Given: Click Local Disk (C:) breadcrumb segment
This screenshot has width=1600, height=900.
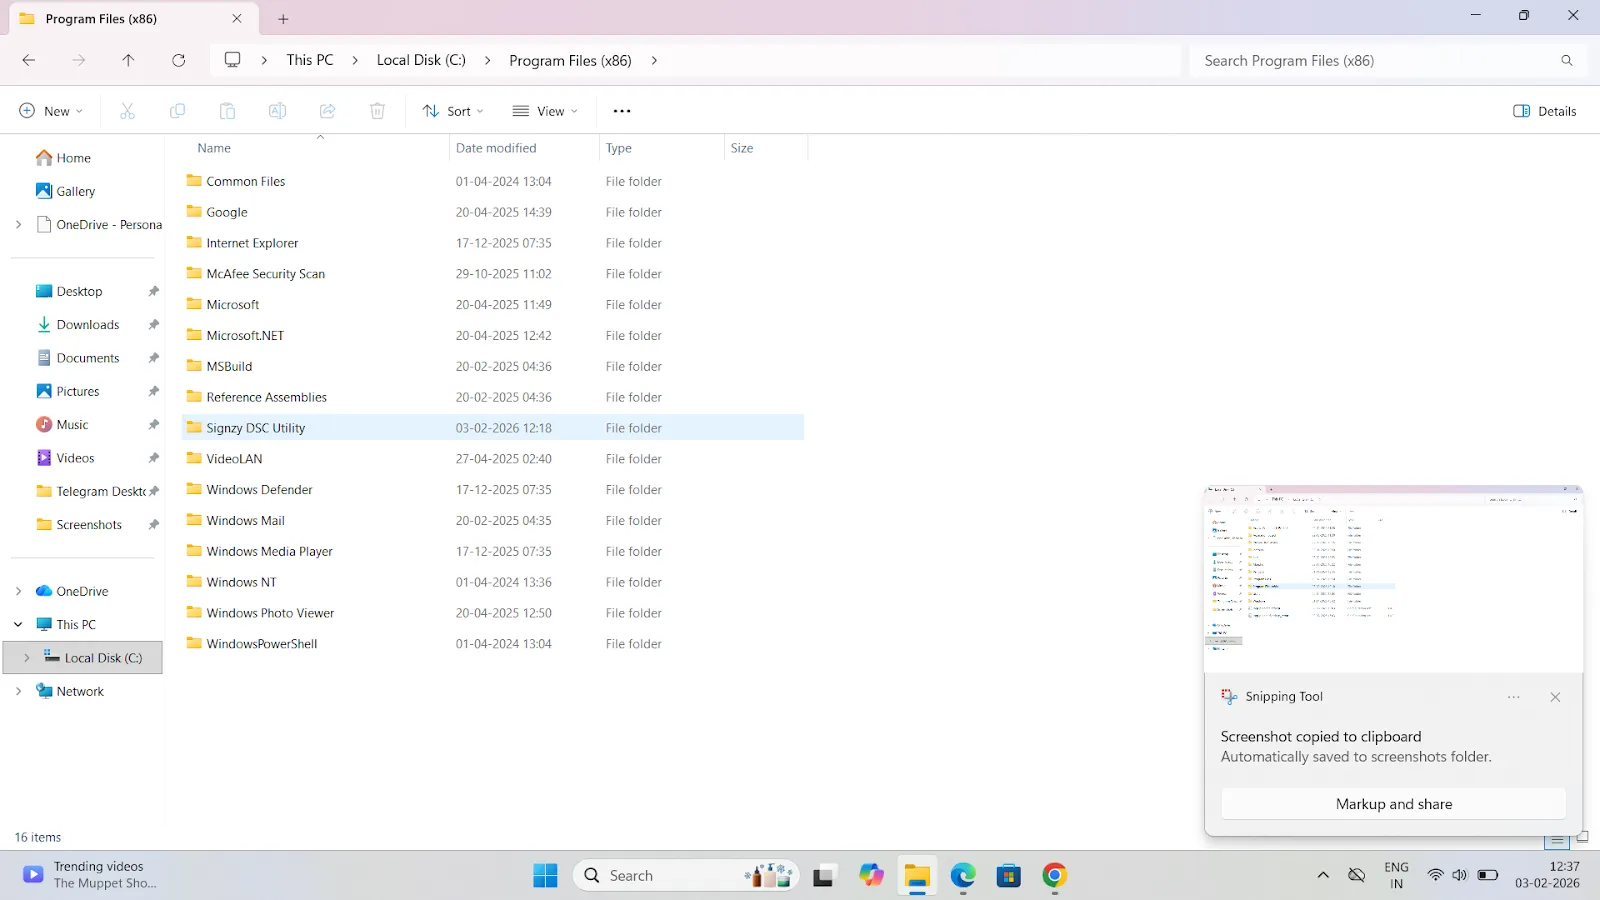Looking at the screenshot, I should click(x=421, y=60).
